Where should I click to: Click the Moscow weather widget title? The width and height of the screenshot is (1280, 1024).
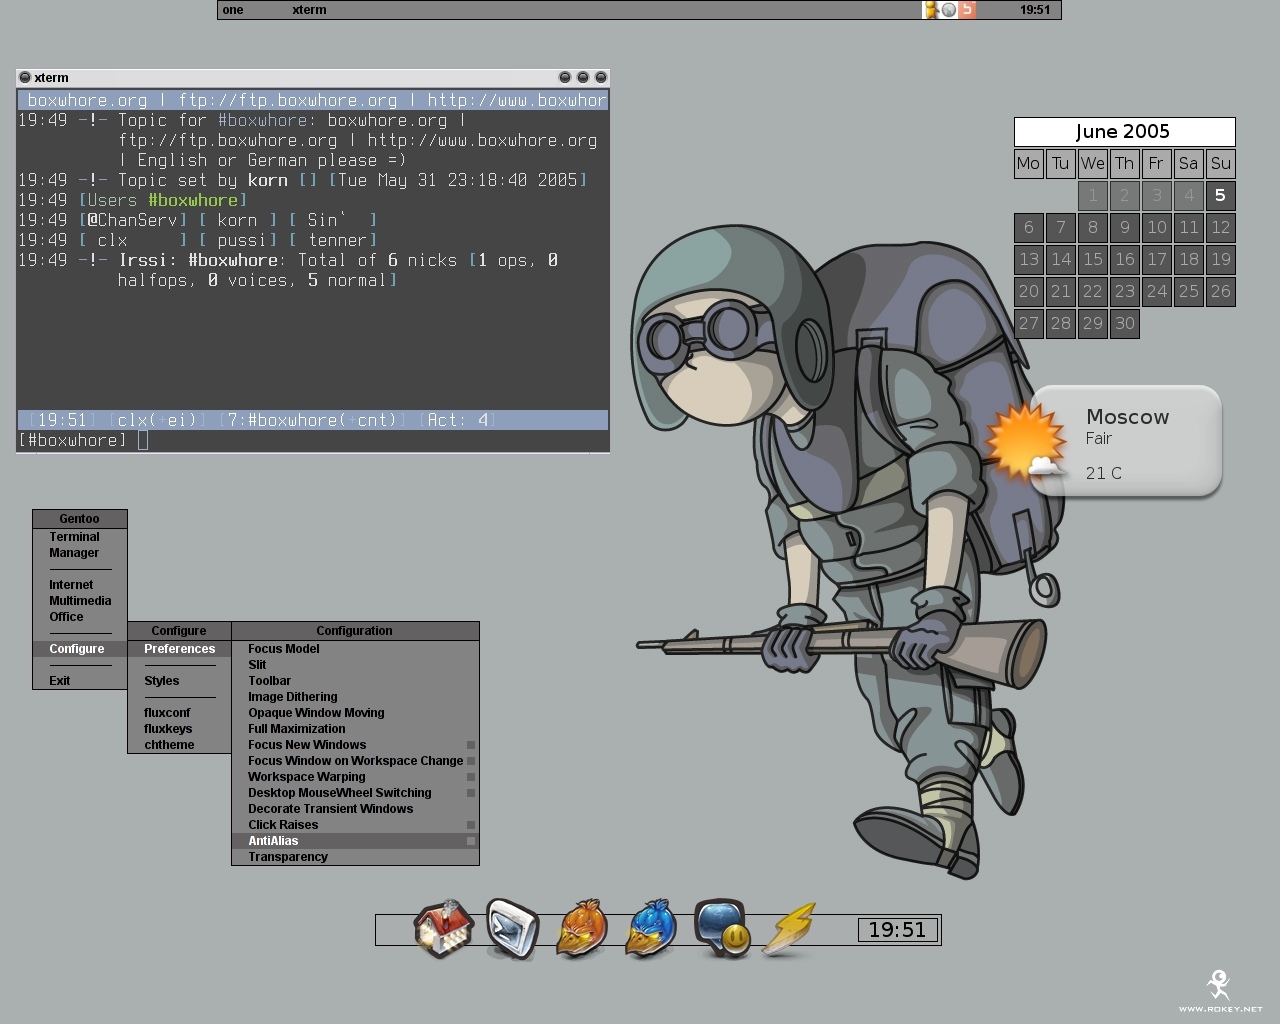(1127, 417)
